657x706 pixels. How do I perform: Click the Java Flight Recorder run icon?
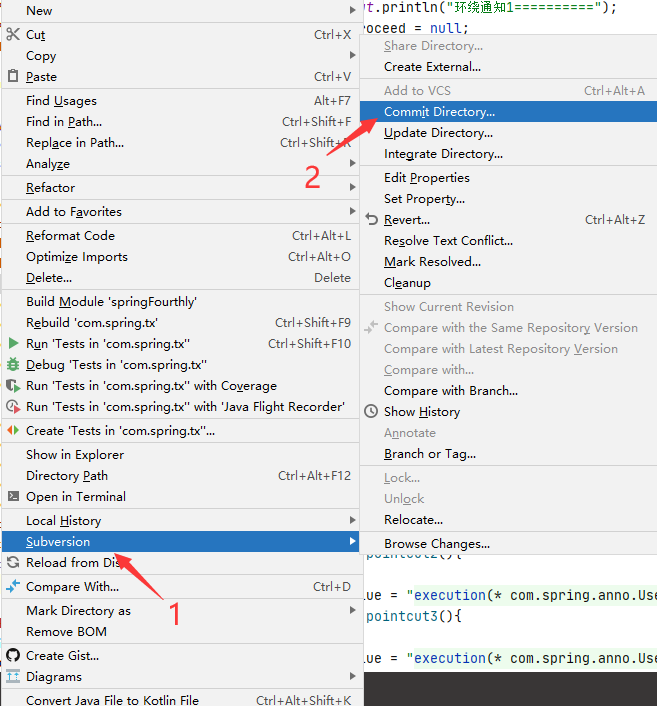pos(14,407)
